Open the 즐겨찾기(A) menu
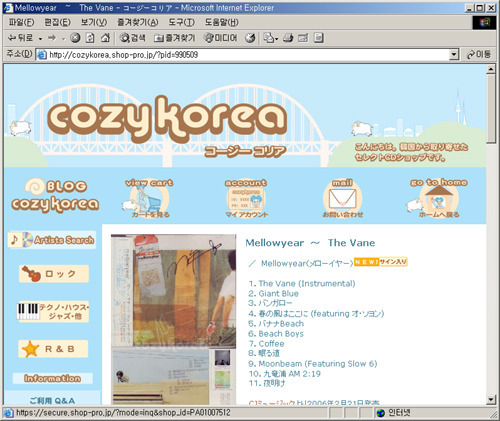 (138, 22)
